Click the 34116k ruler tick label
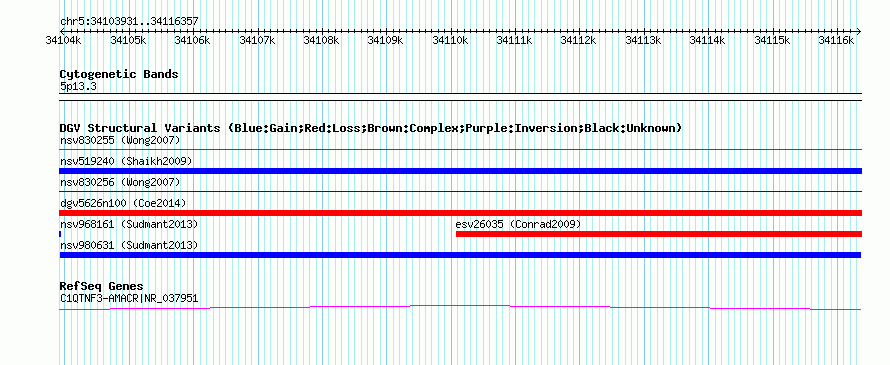Viewport: 890px width, 365px height. 836,40
